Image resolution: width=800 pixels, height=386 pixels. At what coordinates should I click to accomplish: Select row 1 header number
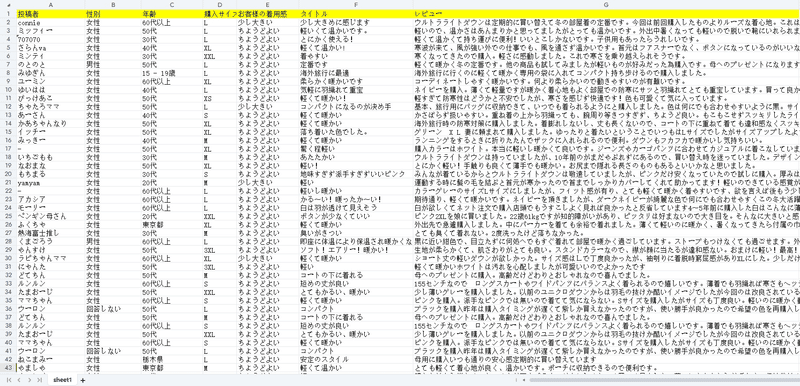[x=8, y=14]
